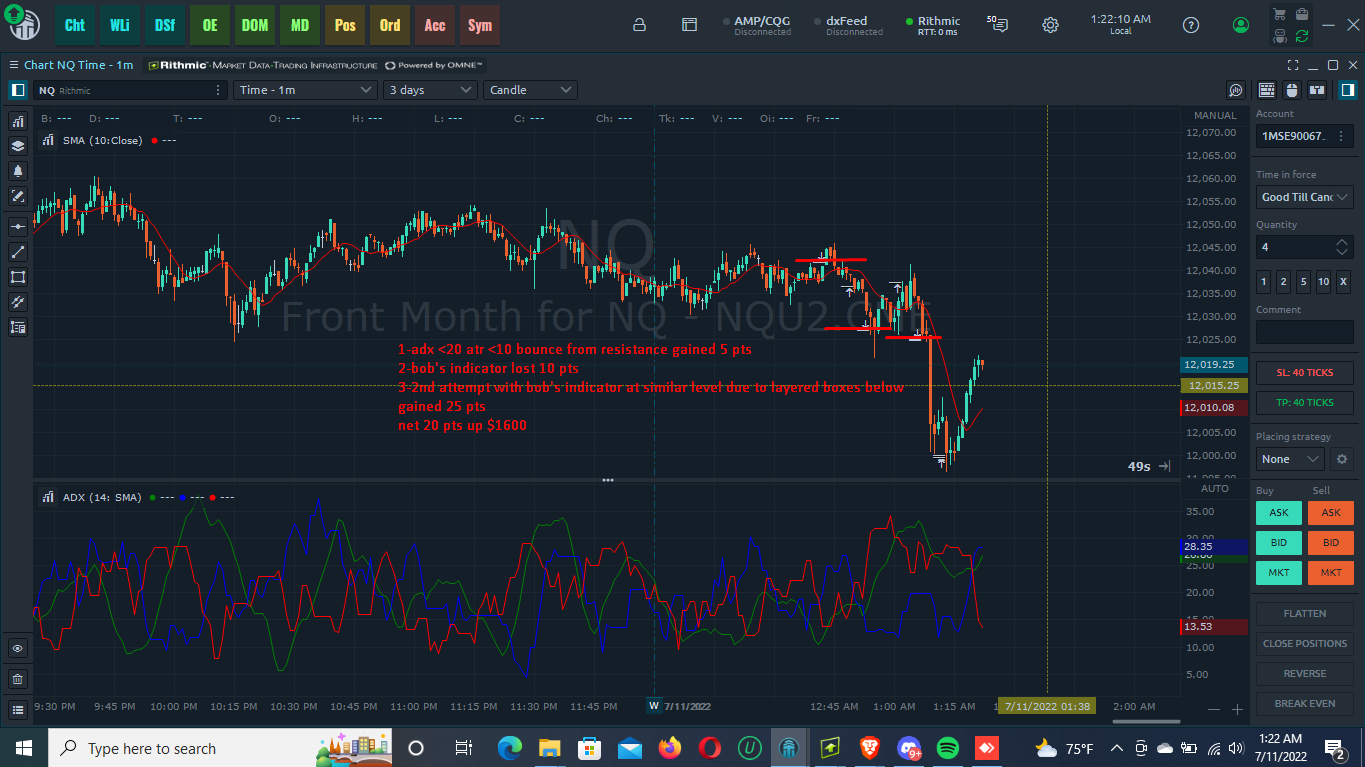Click the robot bot icon
1365x767 pixels.
click(x=1279, y=36)
